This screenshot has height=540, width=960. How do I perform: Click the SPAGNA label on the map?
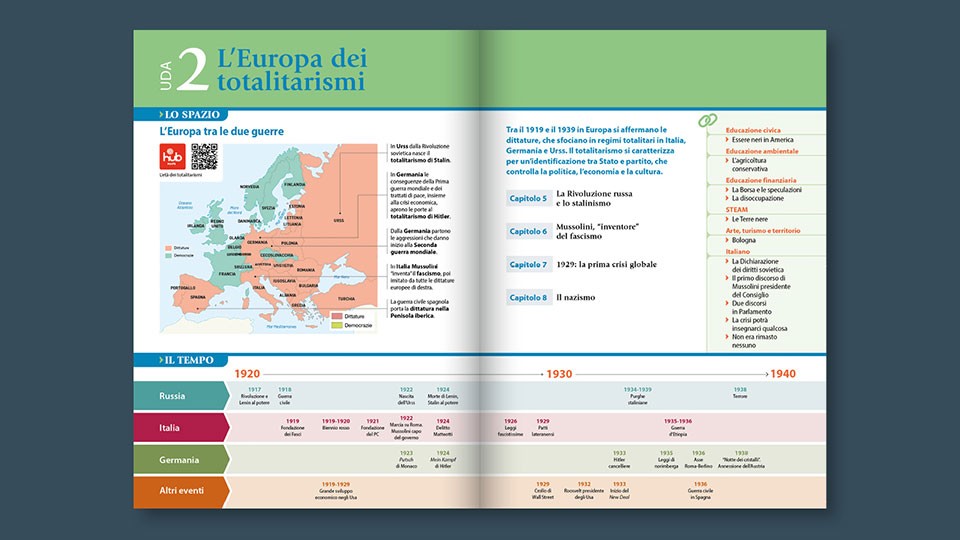pos(197,298)
